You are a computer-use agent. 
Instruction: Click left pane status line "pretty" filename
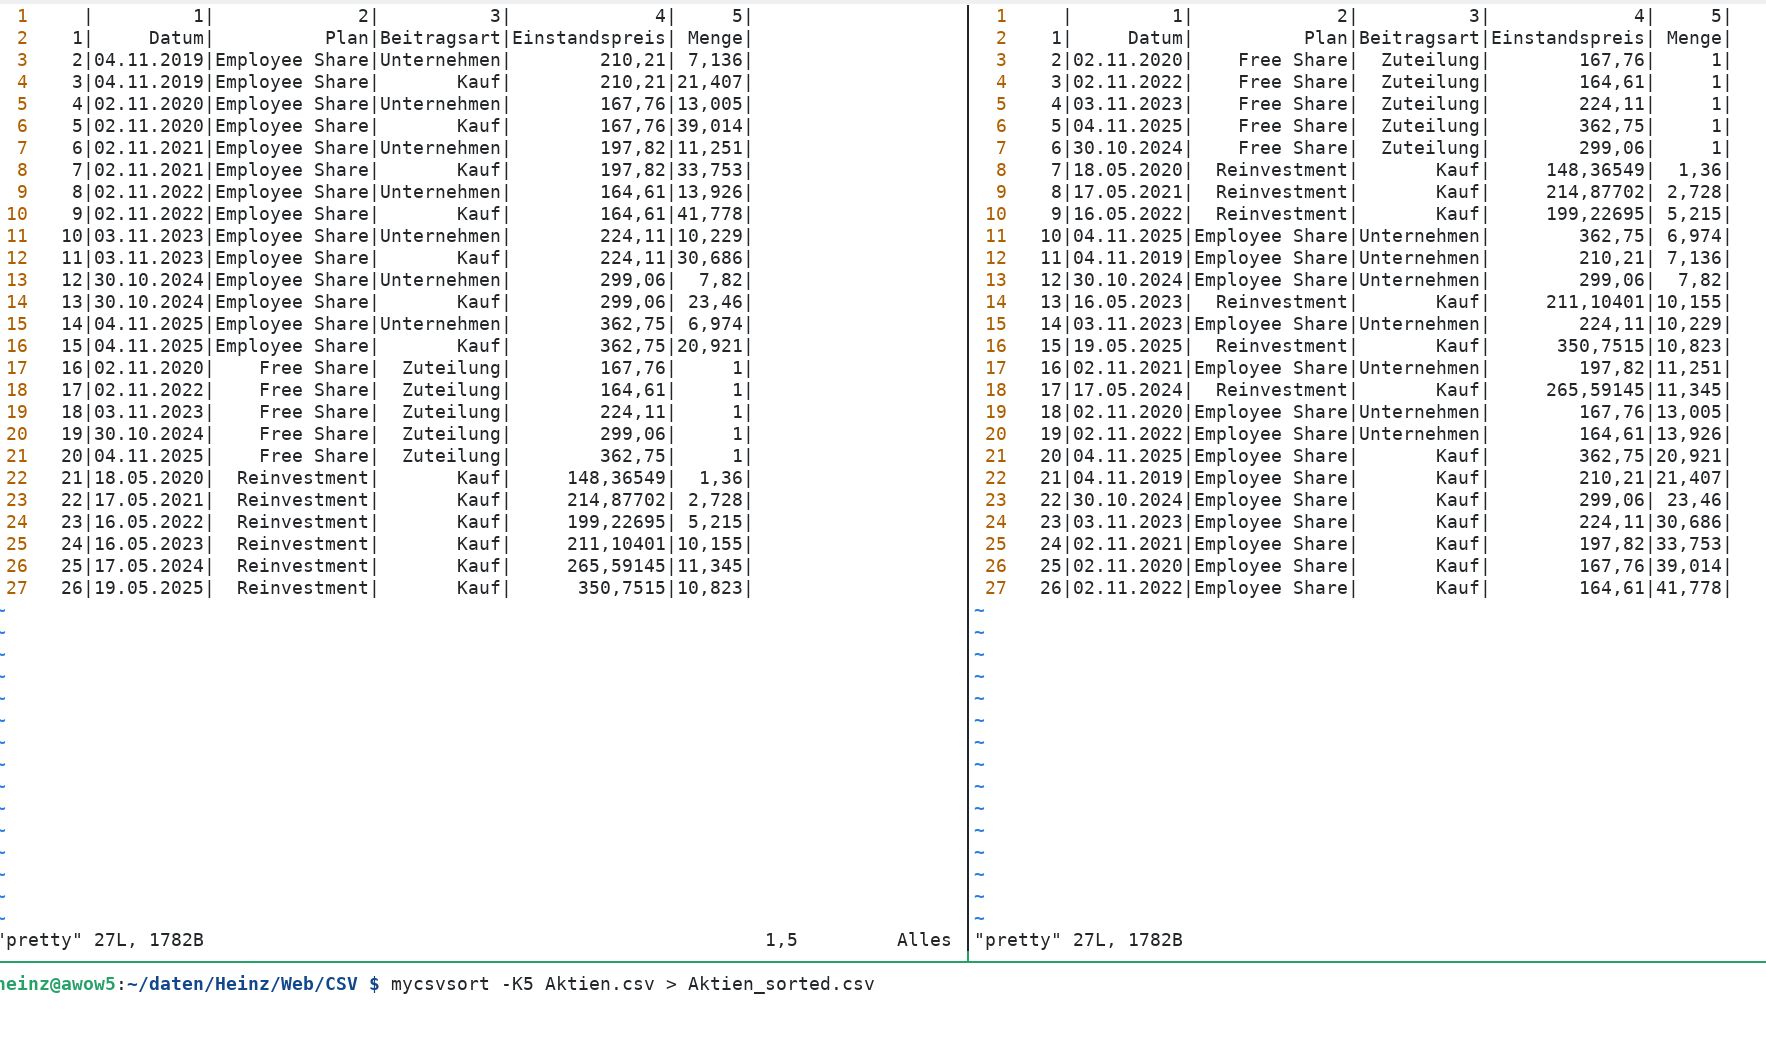click(40, 940)
